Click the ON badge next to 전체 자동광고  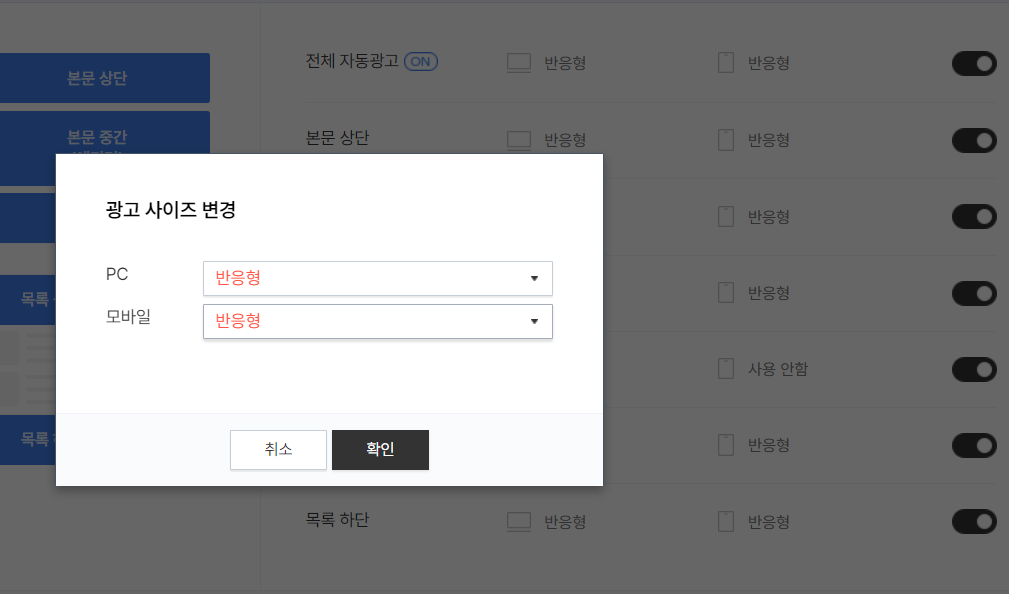pos(421,61)
